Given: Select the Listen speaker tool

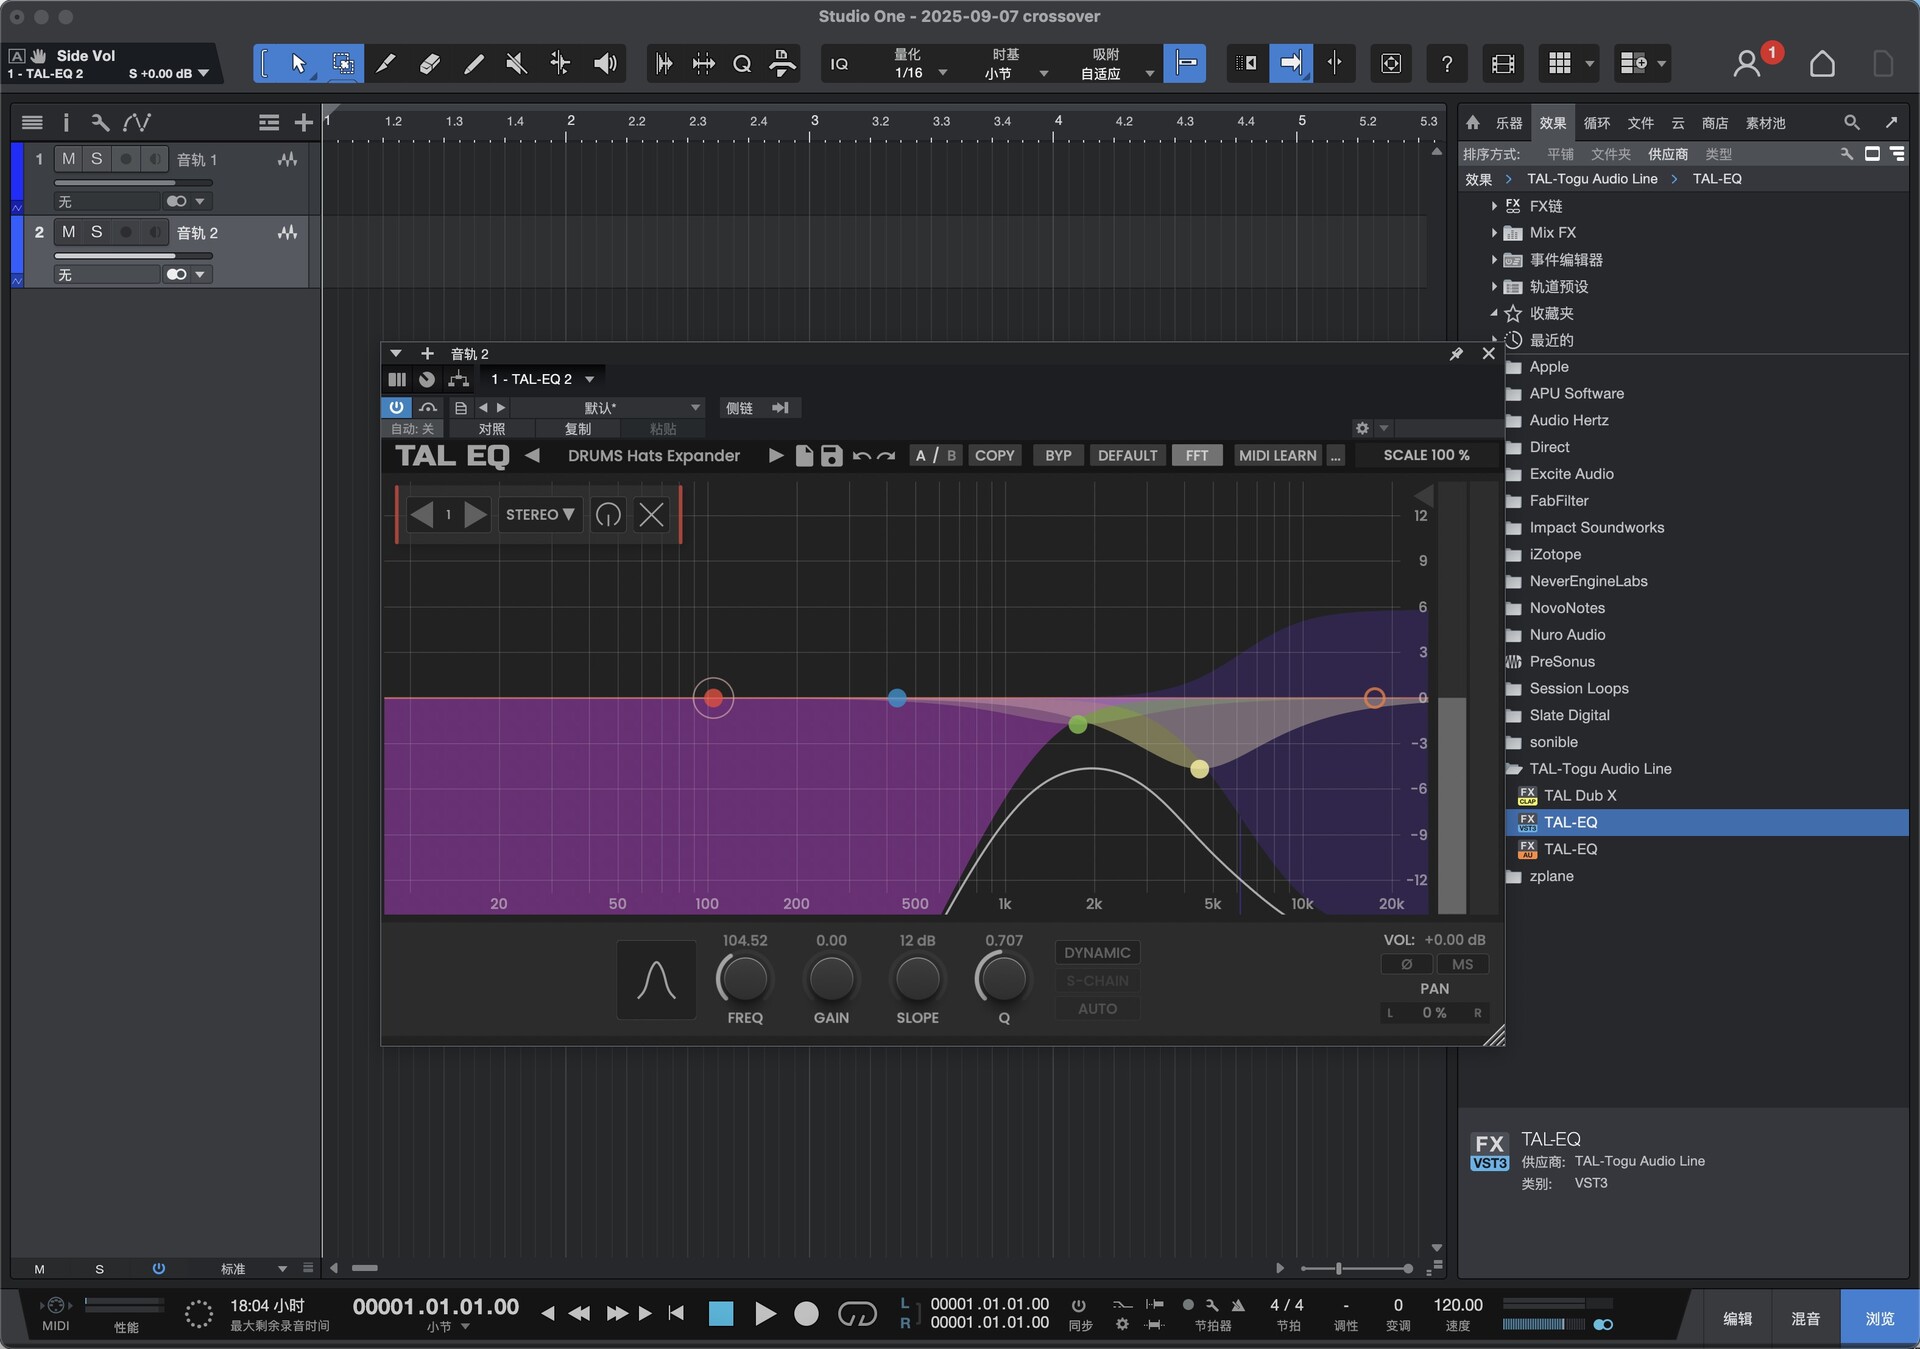Looking at the screenshot, I should pyautogui.click(x=604, y=64).
